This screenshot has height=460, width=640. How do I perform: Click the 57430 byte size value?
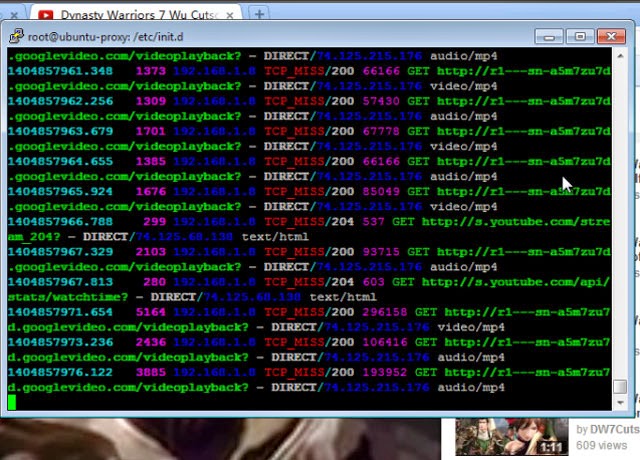pos(381,101)
